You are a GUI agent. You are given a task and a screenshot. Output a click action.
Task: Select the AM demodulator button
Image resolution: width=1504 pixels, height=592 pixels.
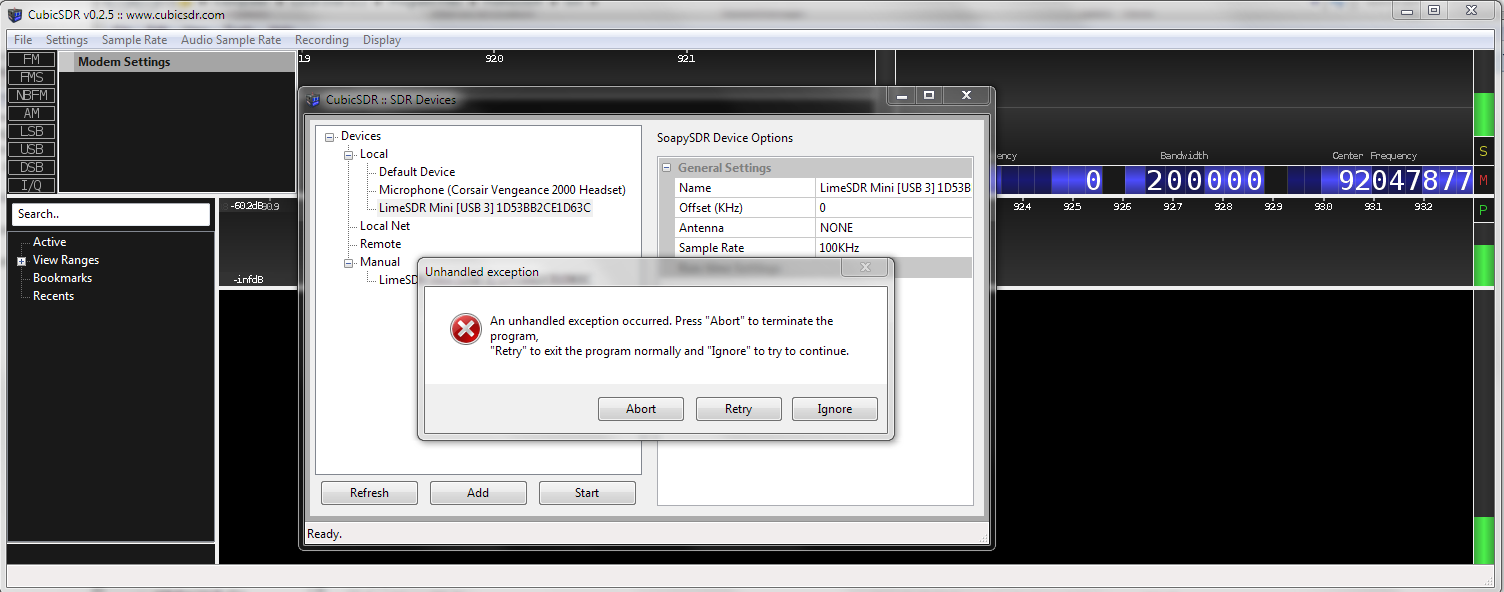[x=31, y=113]
